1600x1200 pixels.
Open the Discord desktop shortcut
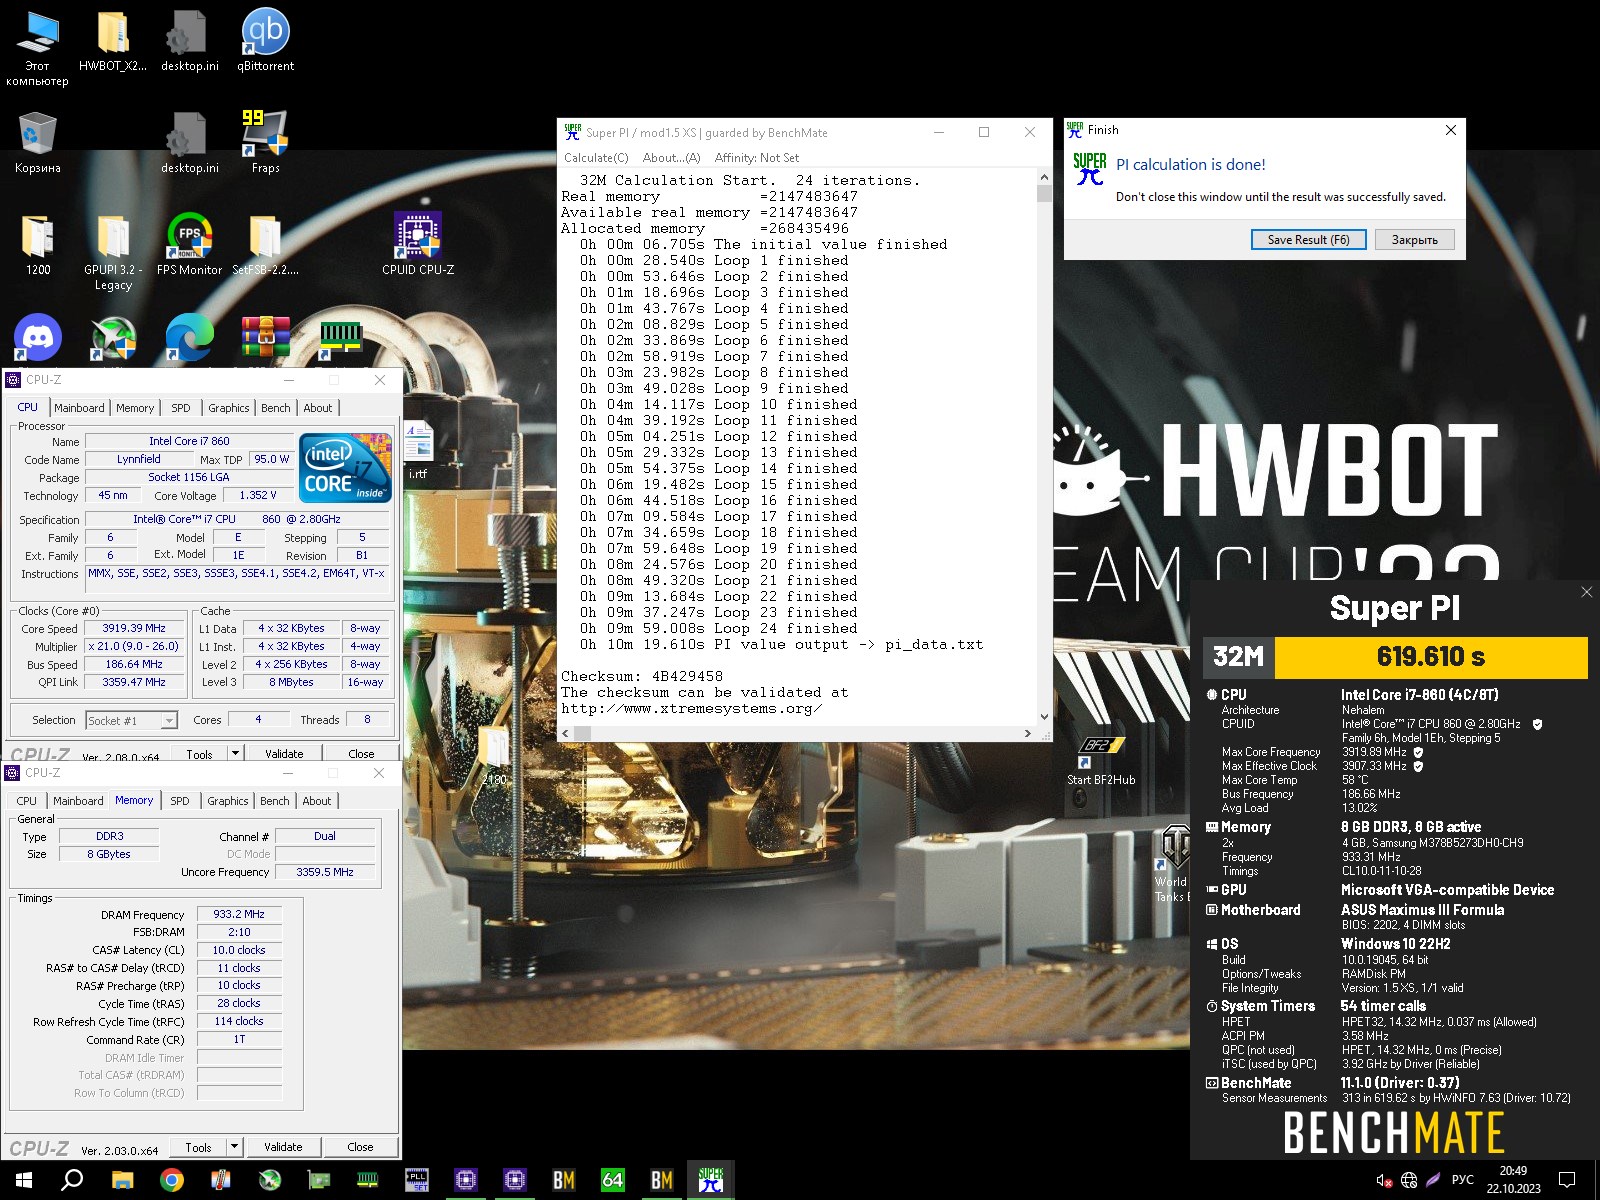click(38, 337)
